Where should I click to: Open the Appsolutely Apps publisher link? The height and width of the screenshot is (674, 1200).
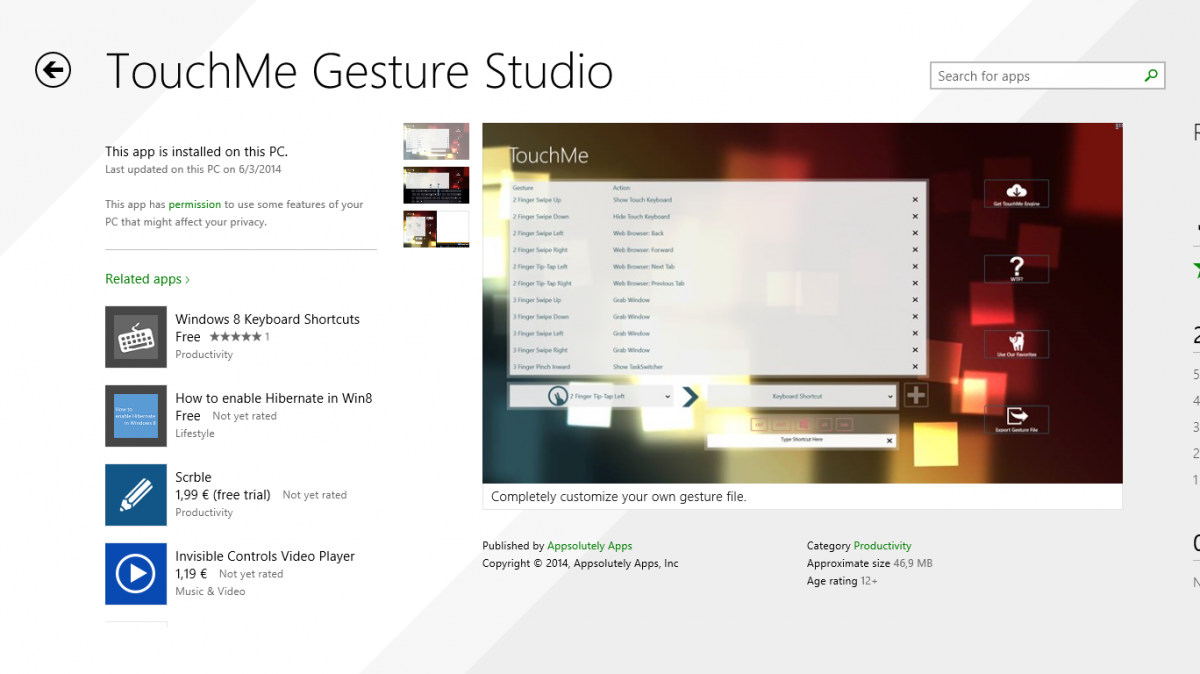pyautogui.click(x=590, y=546)
